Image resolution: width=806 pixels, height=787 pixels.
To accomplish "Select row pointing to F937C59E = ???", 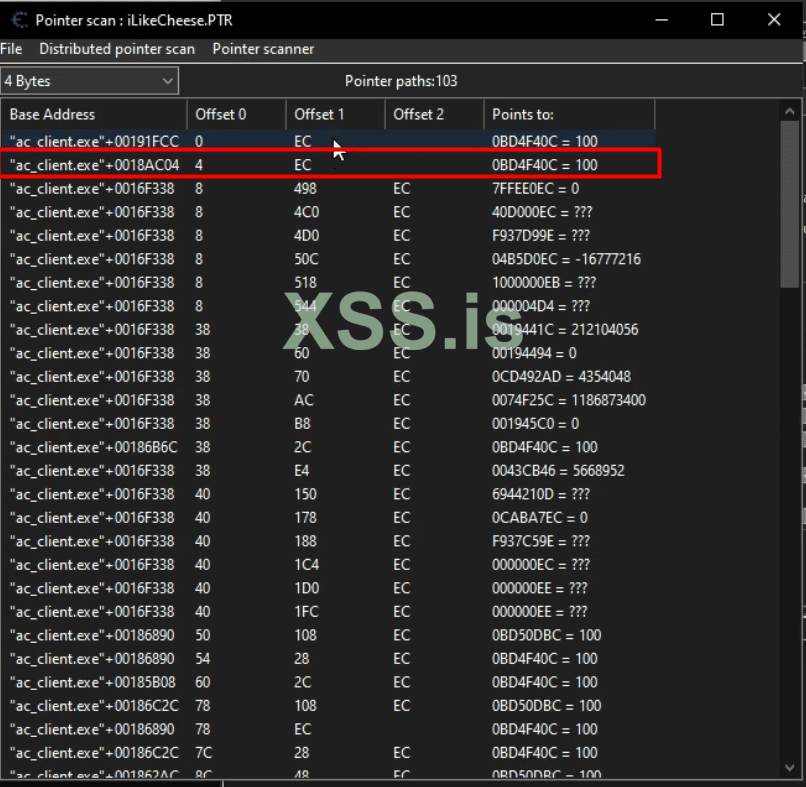I will click(x=328, y=541).
